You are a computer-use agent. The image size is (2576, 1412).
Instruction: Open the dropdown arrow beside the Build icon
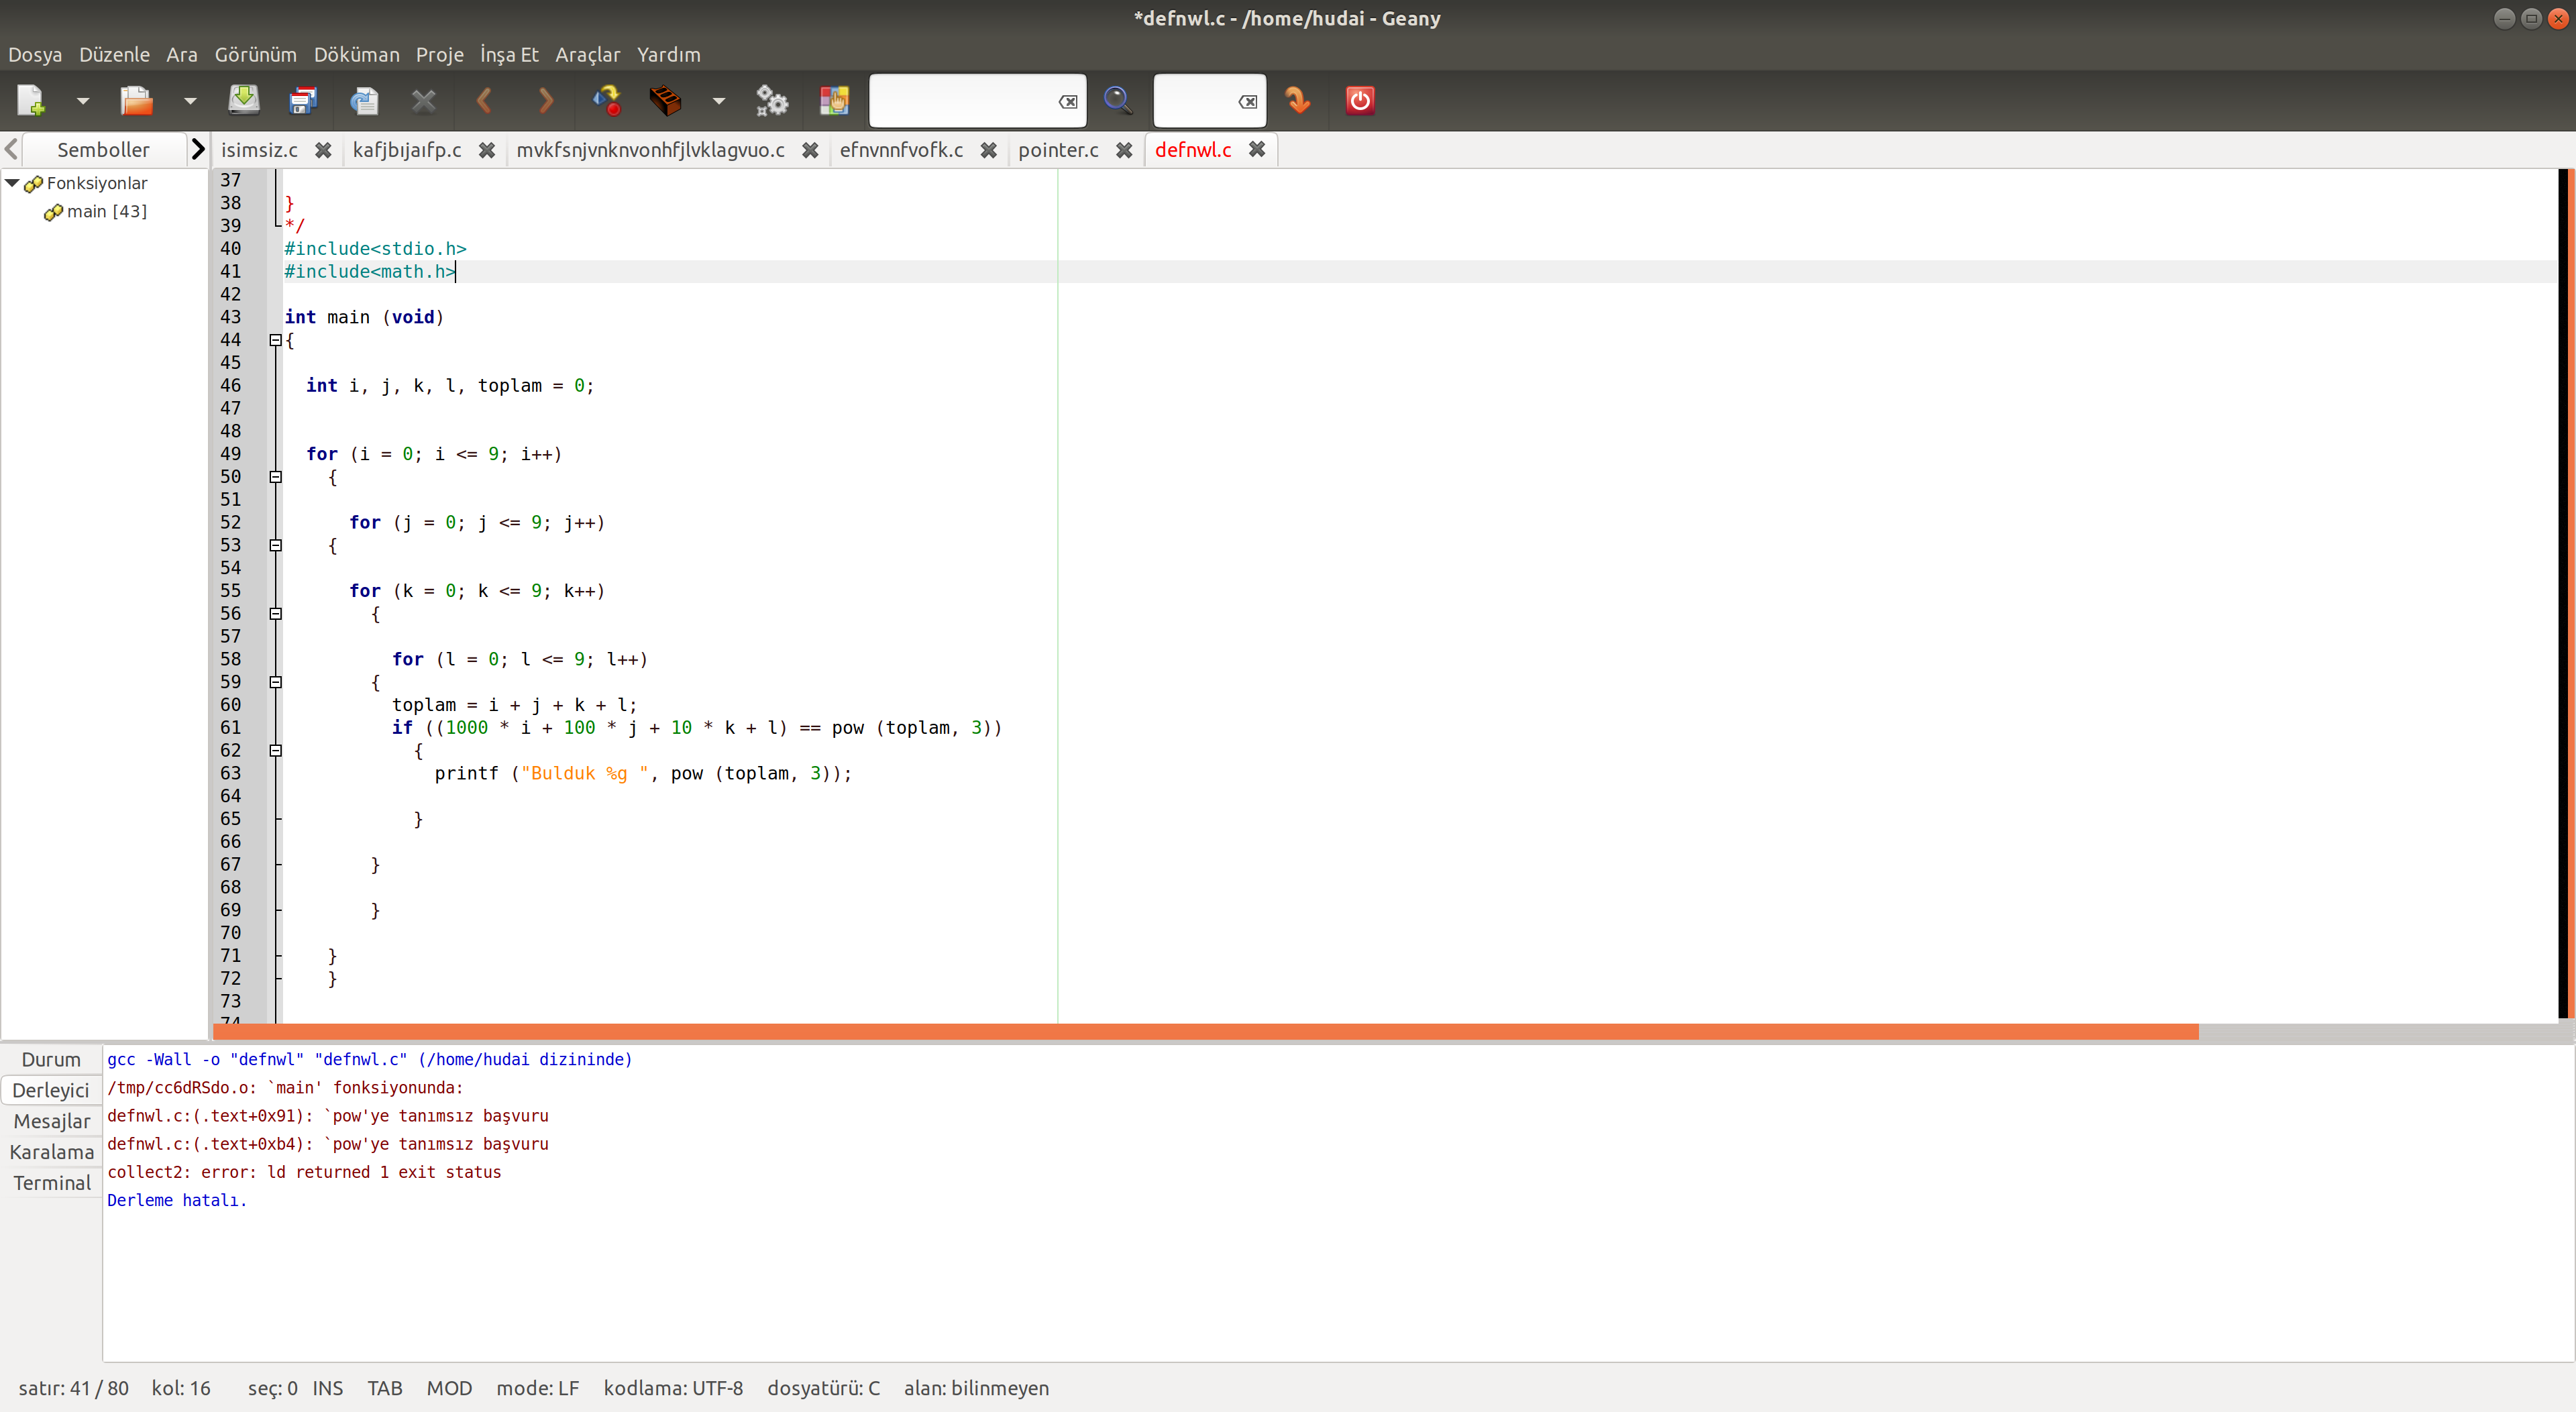click(x=718, y=100)
